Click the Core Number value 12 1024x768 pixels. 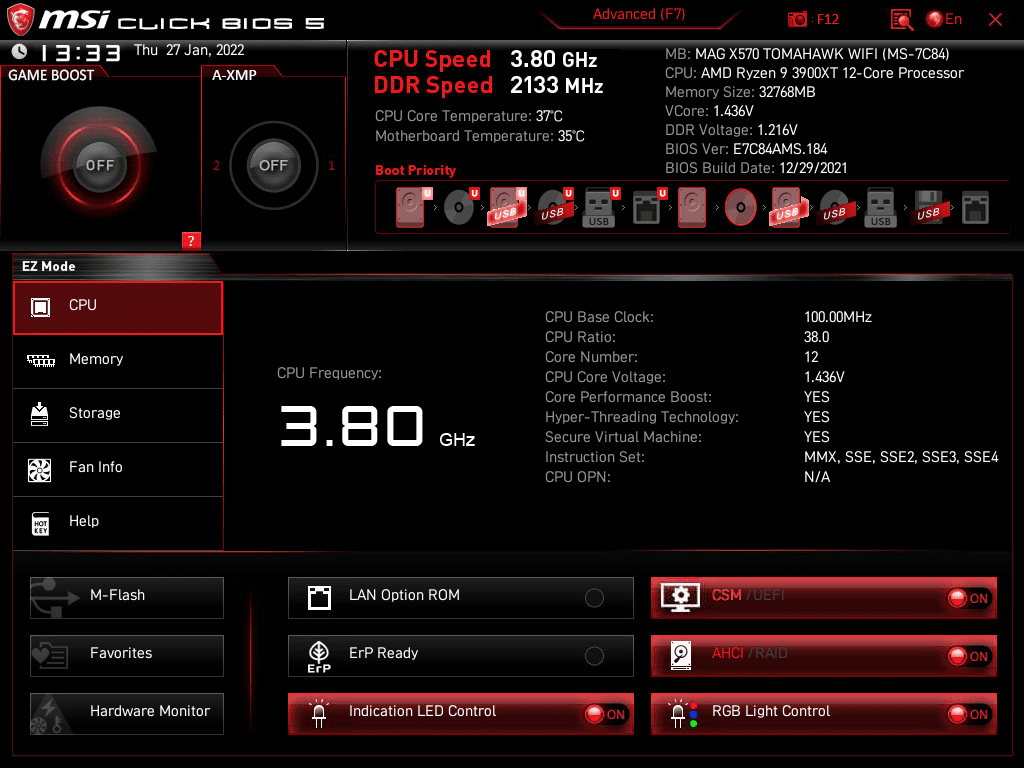tap(811, 357)
